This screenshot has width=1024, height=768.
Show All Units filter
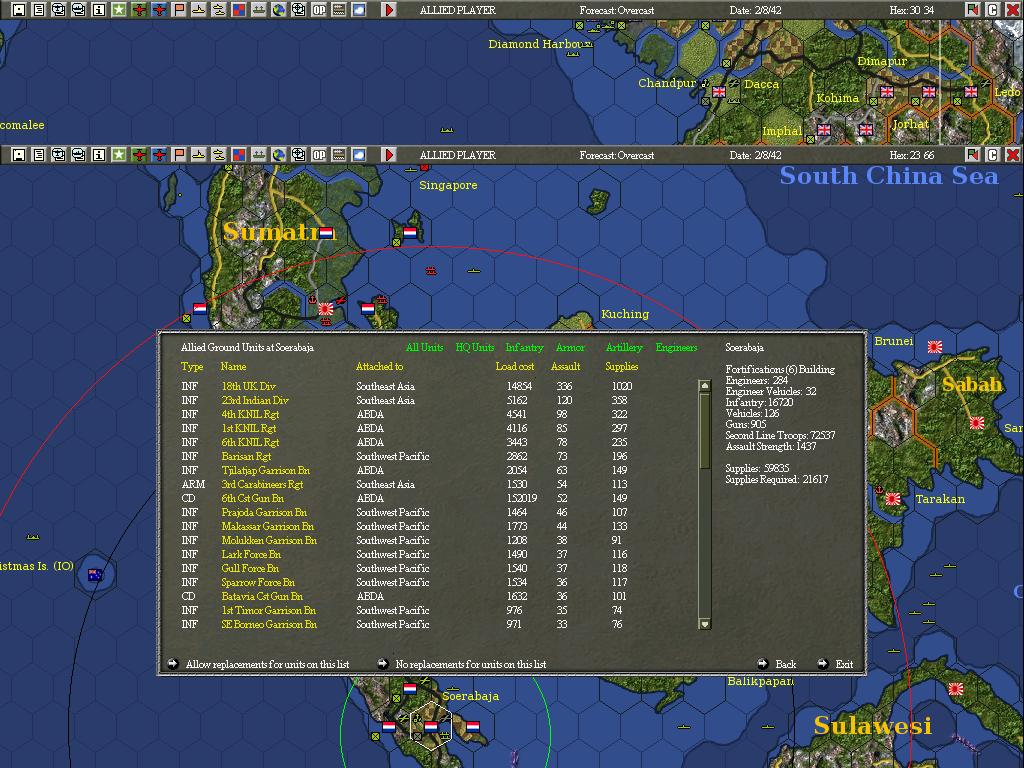tap(424, 347)
